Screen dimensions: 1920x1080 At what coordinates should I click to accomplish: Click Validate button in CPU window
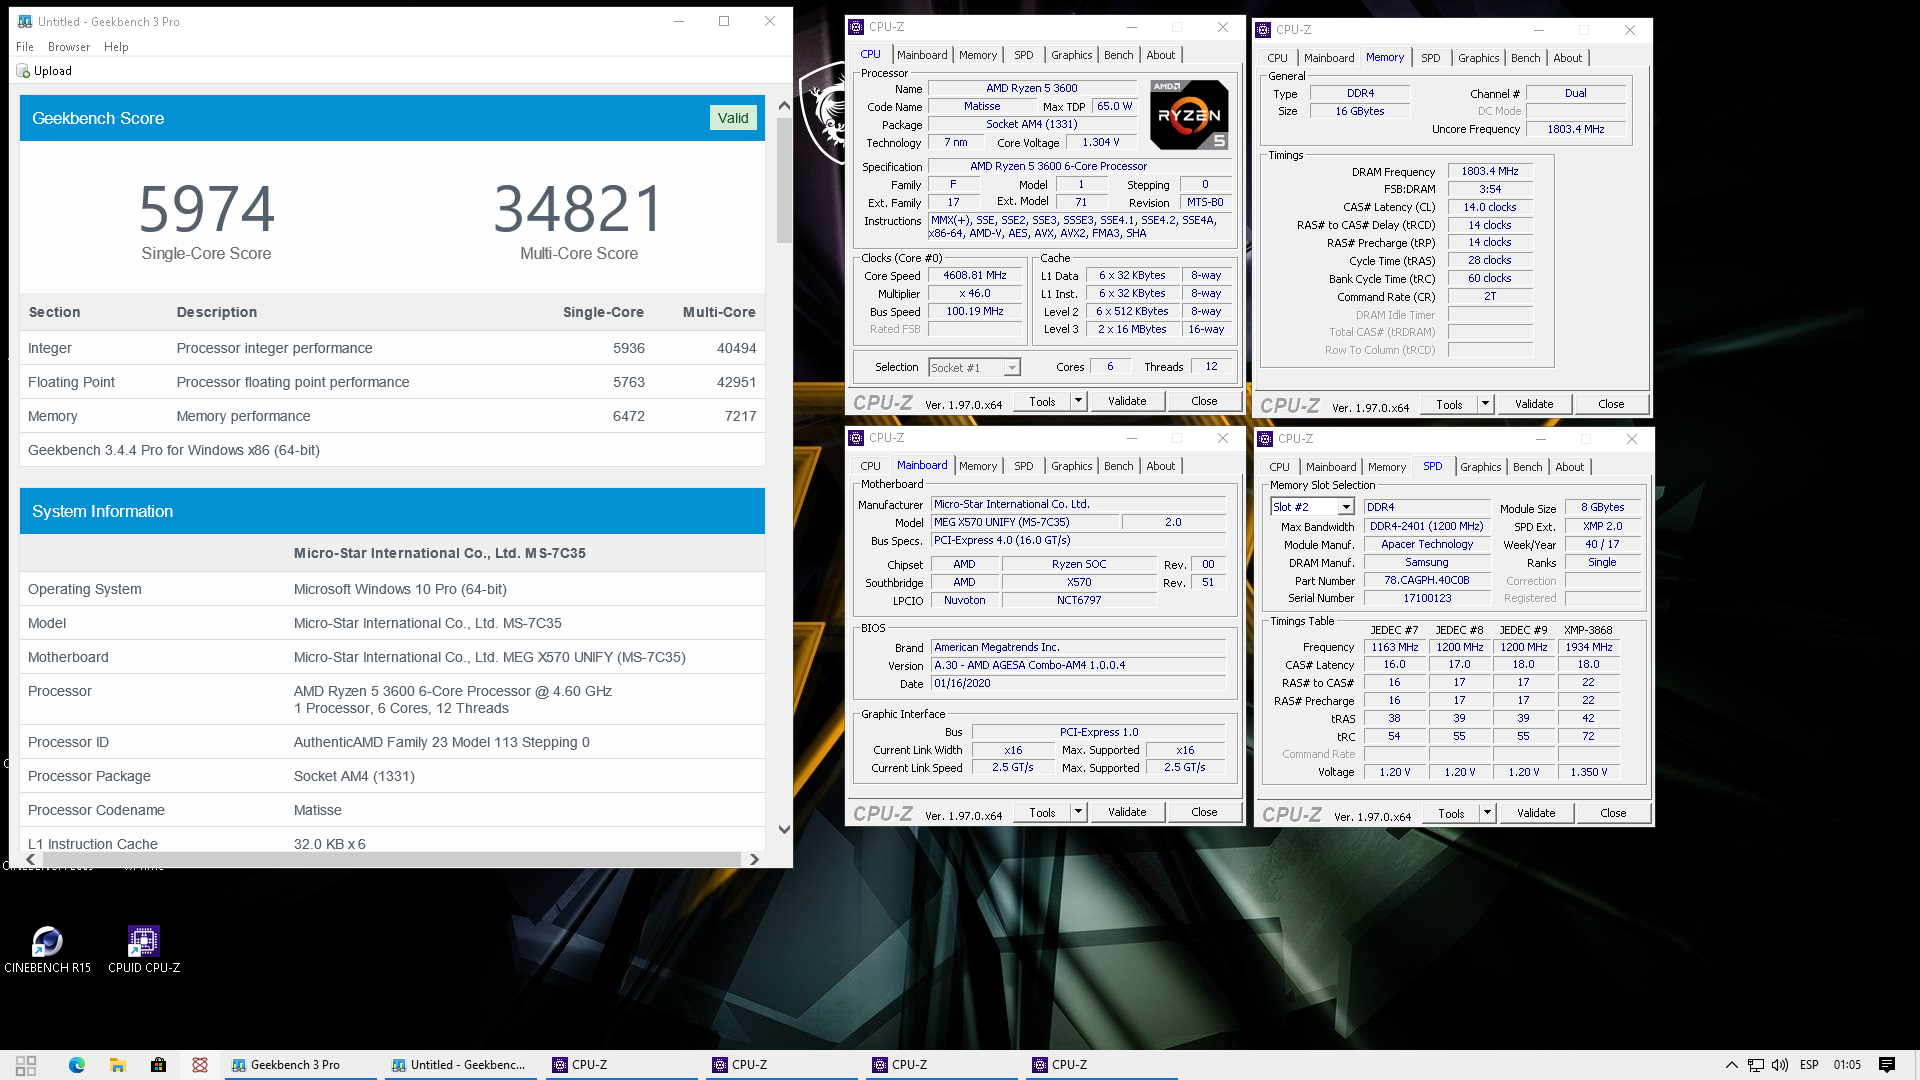click(x=1127, y=401)
